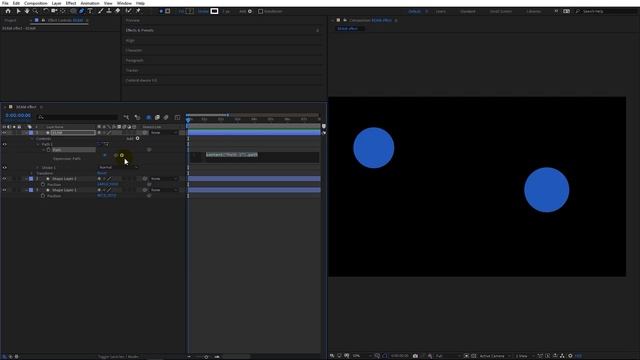
Task: Switch to the Effect Controls tab
Action: pos(65,20)
